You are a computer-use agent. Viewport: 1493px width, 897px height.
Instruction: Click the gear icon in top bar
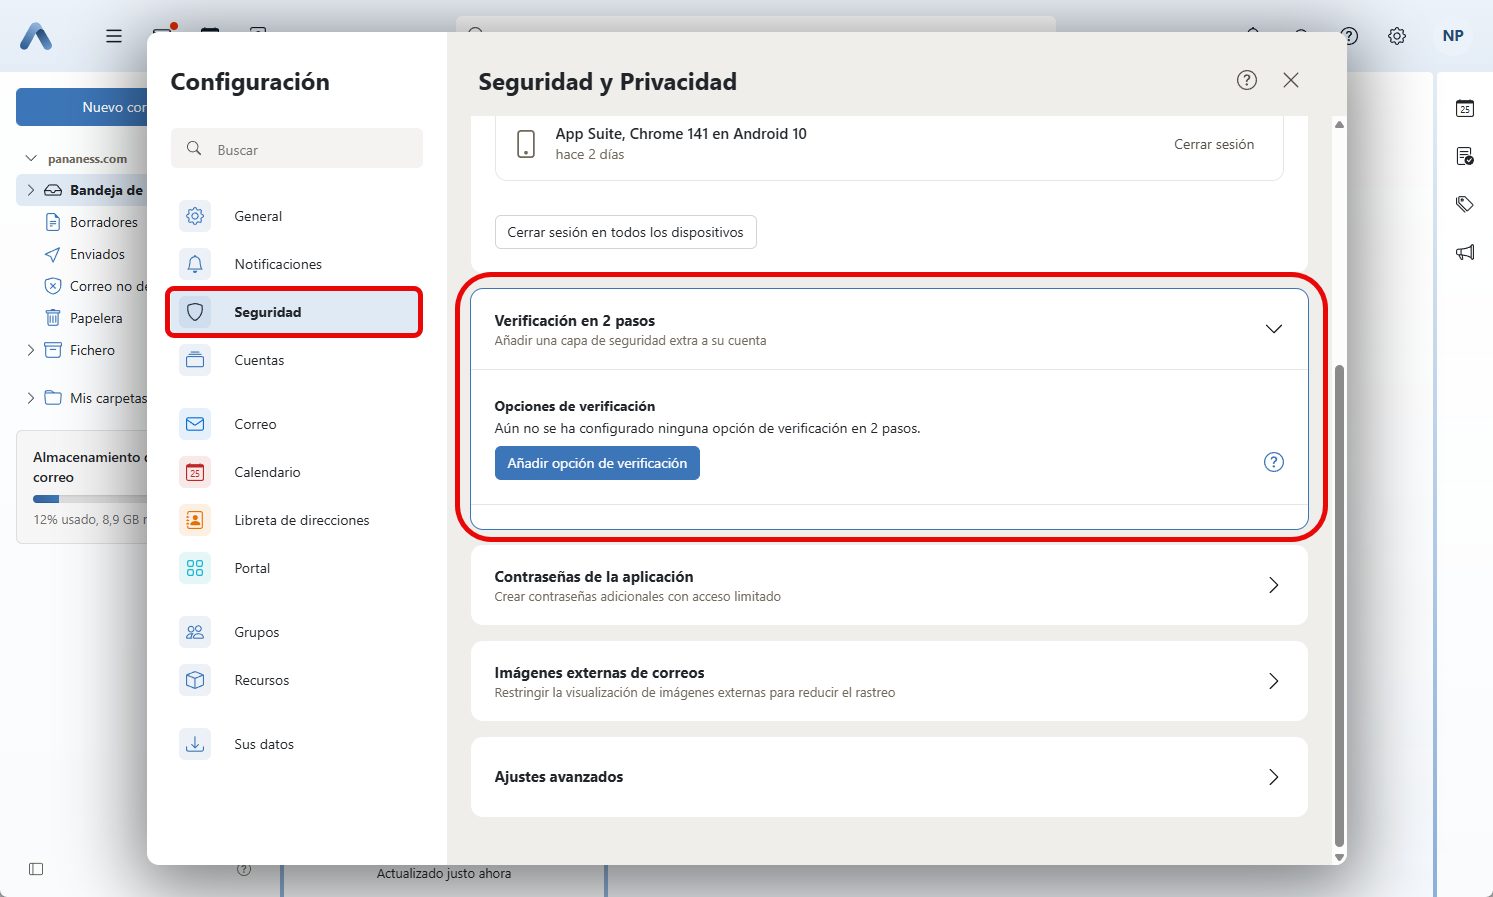1397,36
